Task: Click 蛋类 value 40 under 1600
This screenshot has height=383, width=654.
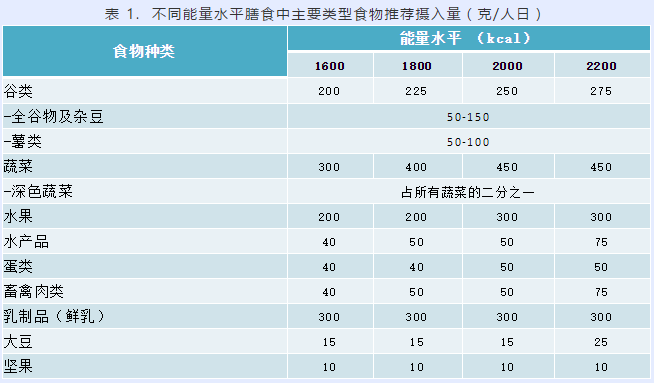Action: tap(329, 267)
